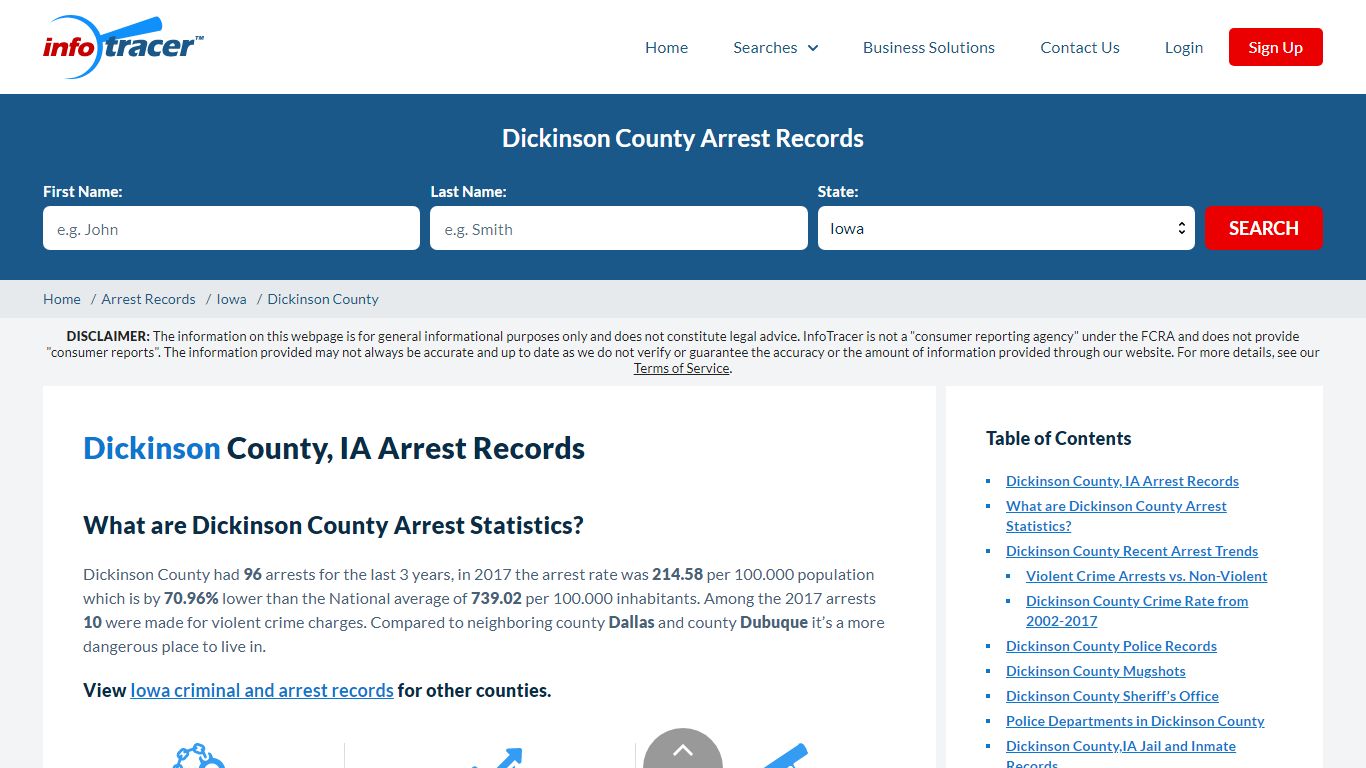Go to Home in breadcrumb

tap(62, 299)
